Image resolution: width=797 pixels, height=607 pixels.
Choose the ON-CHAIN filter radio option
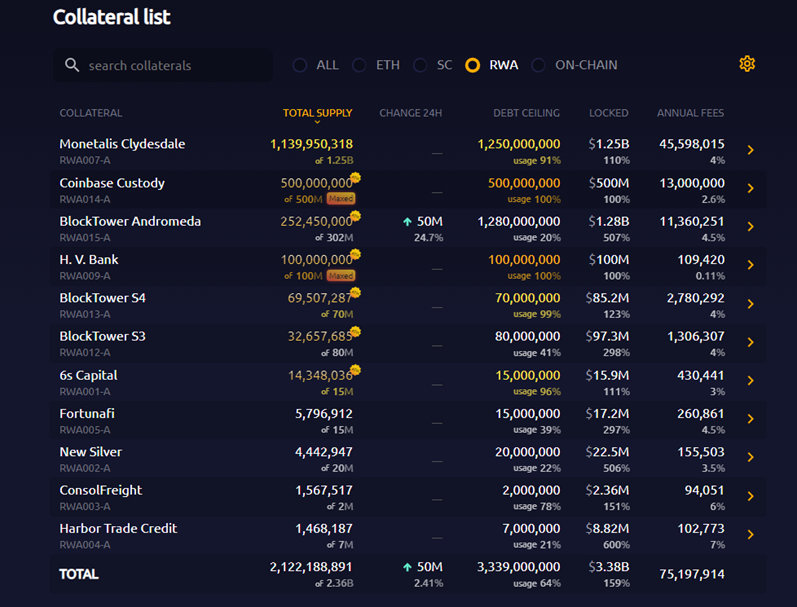pos(538,65)
